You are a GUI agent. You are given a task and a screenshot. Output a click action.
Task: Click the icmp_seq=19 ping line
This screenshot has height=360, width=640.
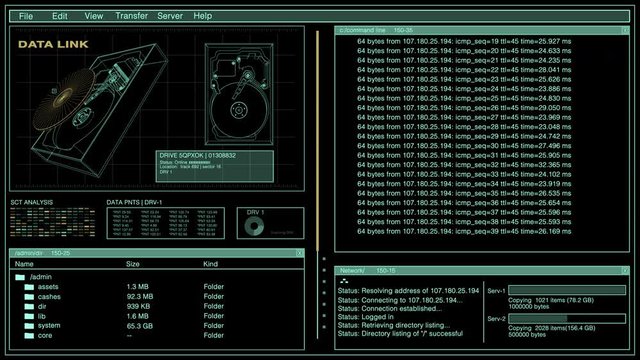coord(464,41)
